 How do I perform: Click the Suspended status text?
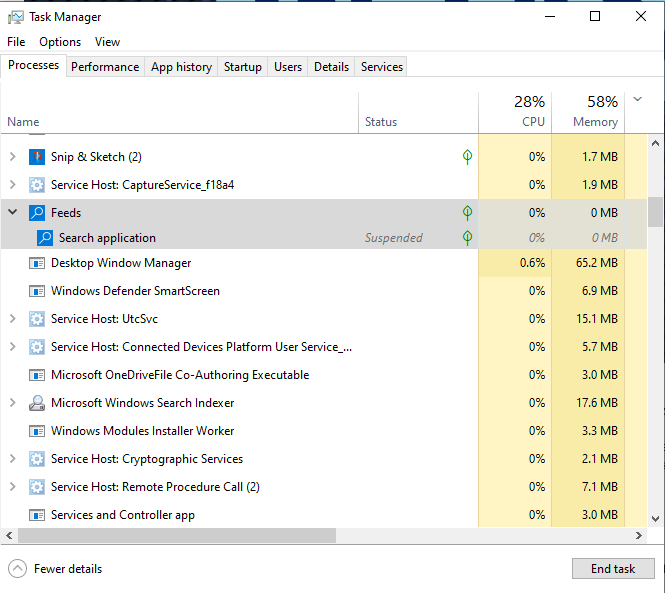pyautogui.click(x=394, y=238)
